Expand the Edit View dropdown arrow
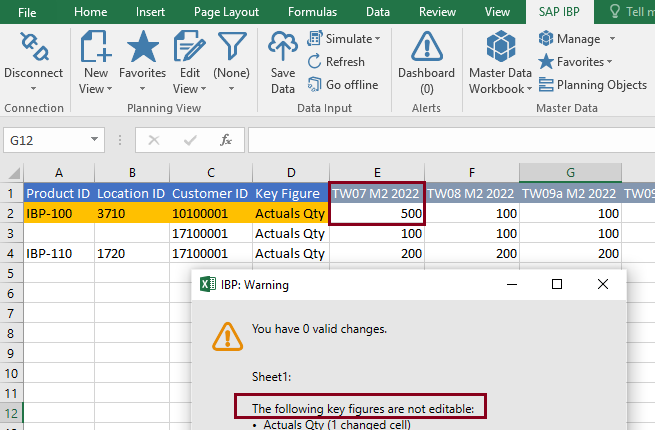The width and height of the screenshot is (655, 430). coord(203,89)
